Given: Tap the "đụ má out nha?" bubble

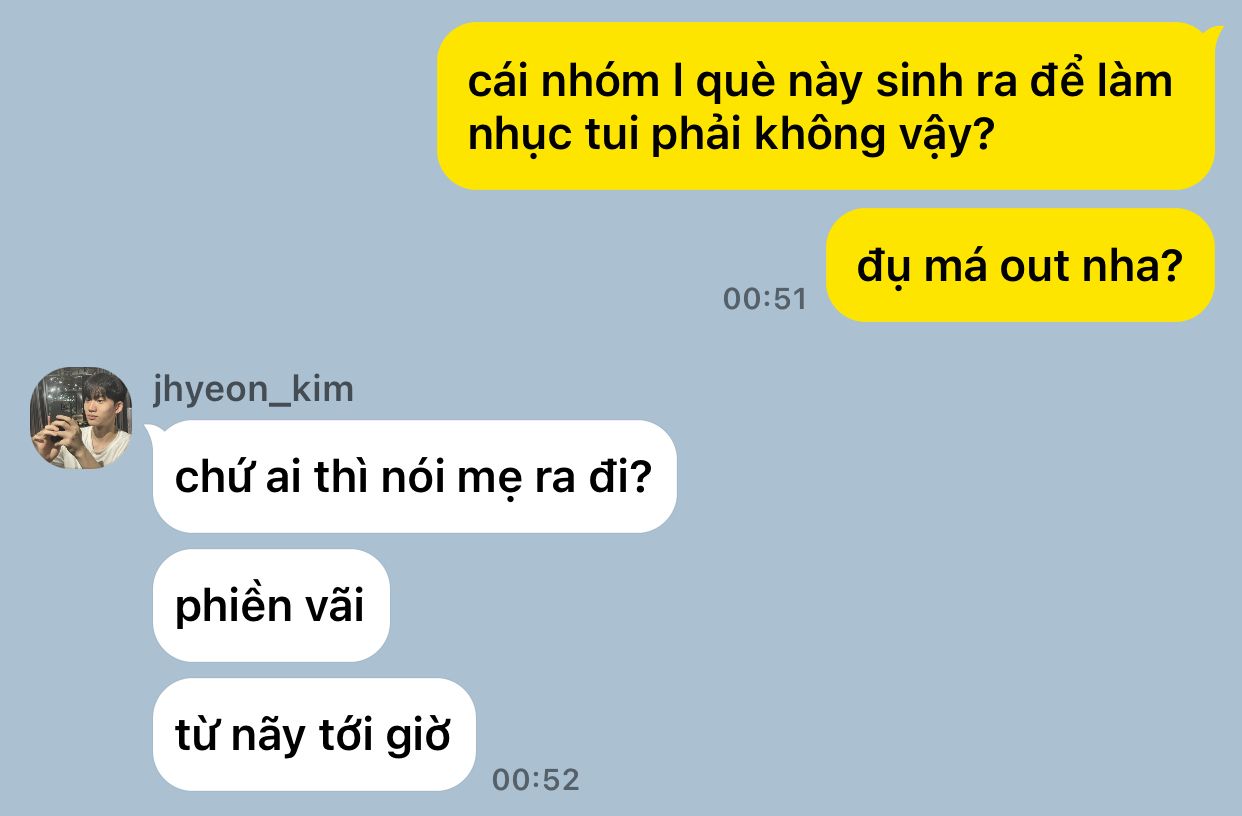Looking at the screenshot, I should point(1020,265).
